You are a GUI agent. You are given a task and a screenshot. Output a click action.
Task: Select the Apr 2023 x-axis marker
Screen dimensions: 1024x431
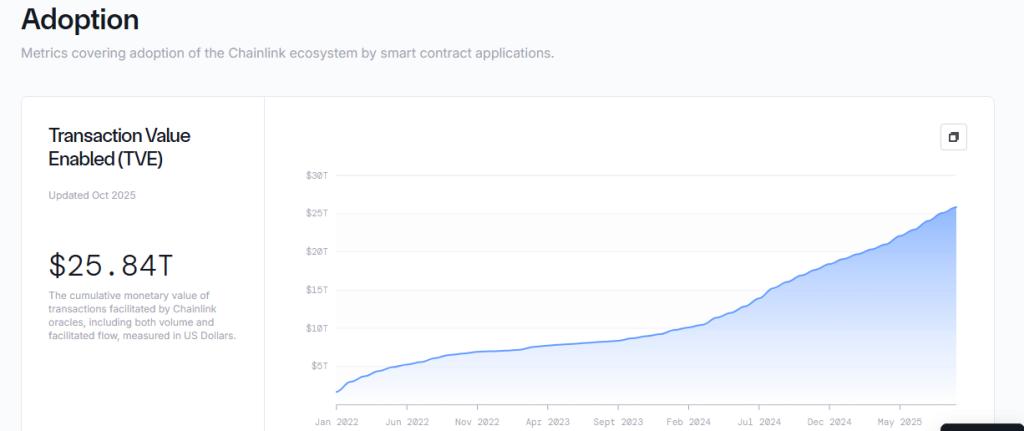coord(548,422)
